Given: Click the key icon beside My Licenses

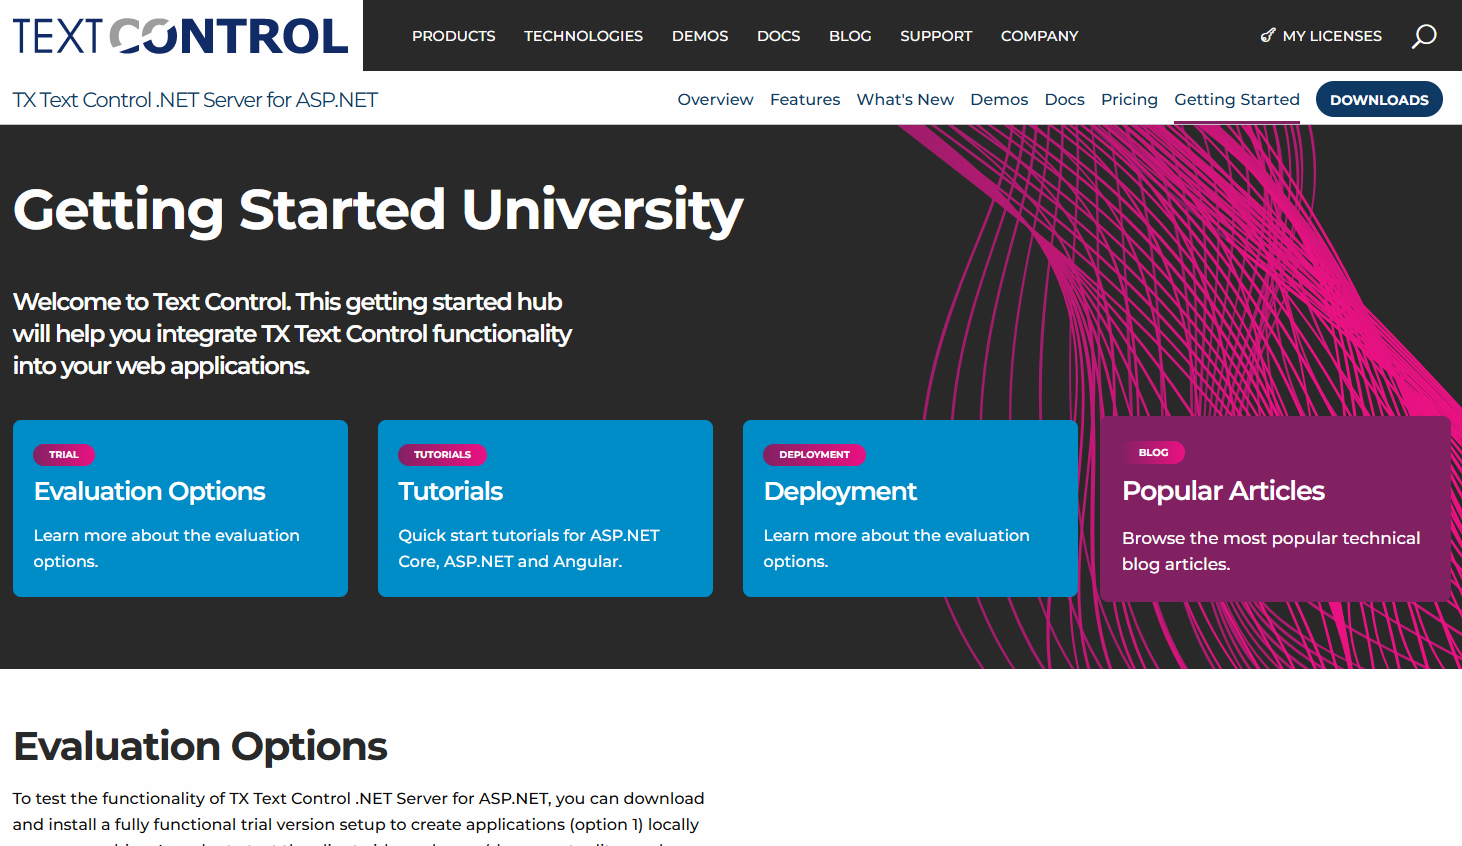Looking at the screenshot, I should click(x=1268, y=36).
